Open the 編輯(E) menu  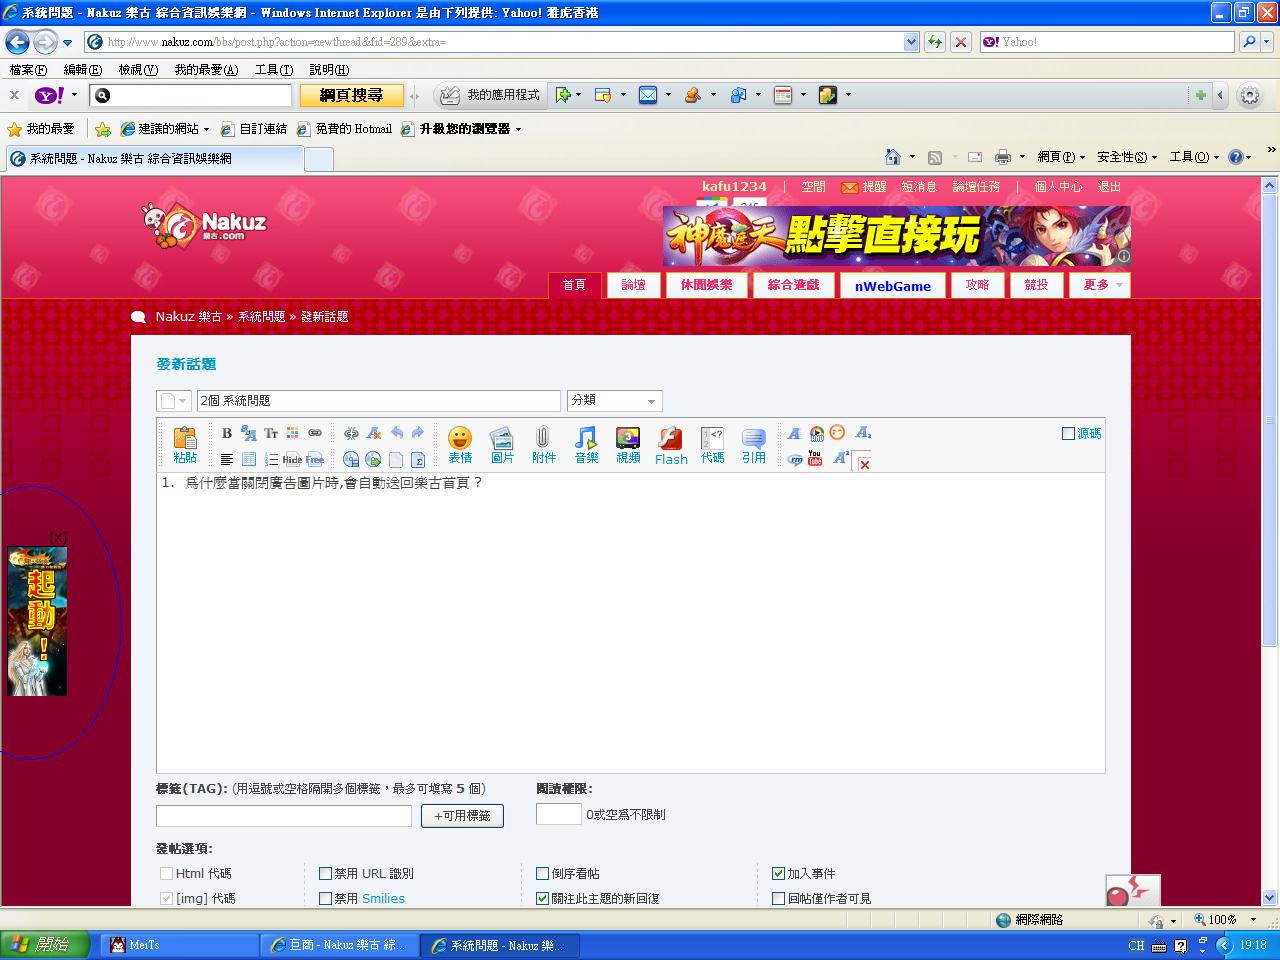coord(82,70)
